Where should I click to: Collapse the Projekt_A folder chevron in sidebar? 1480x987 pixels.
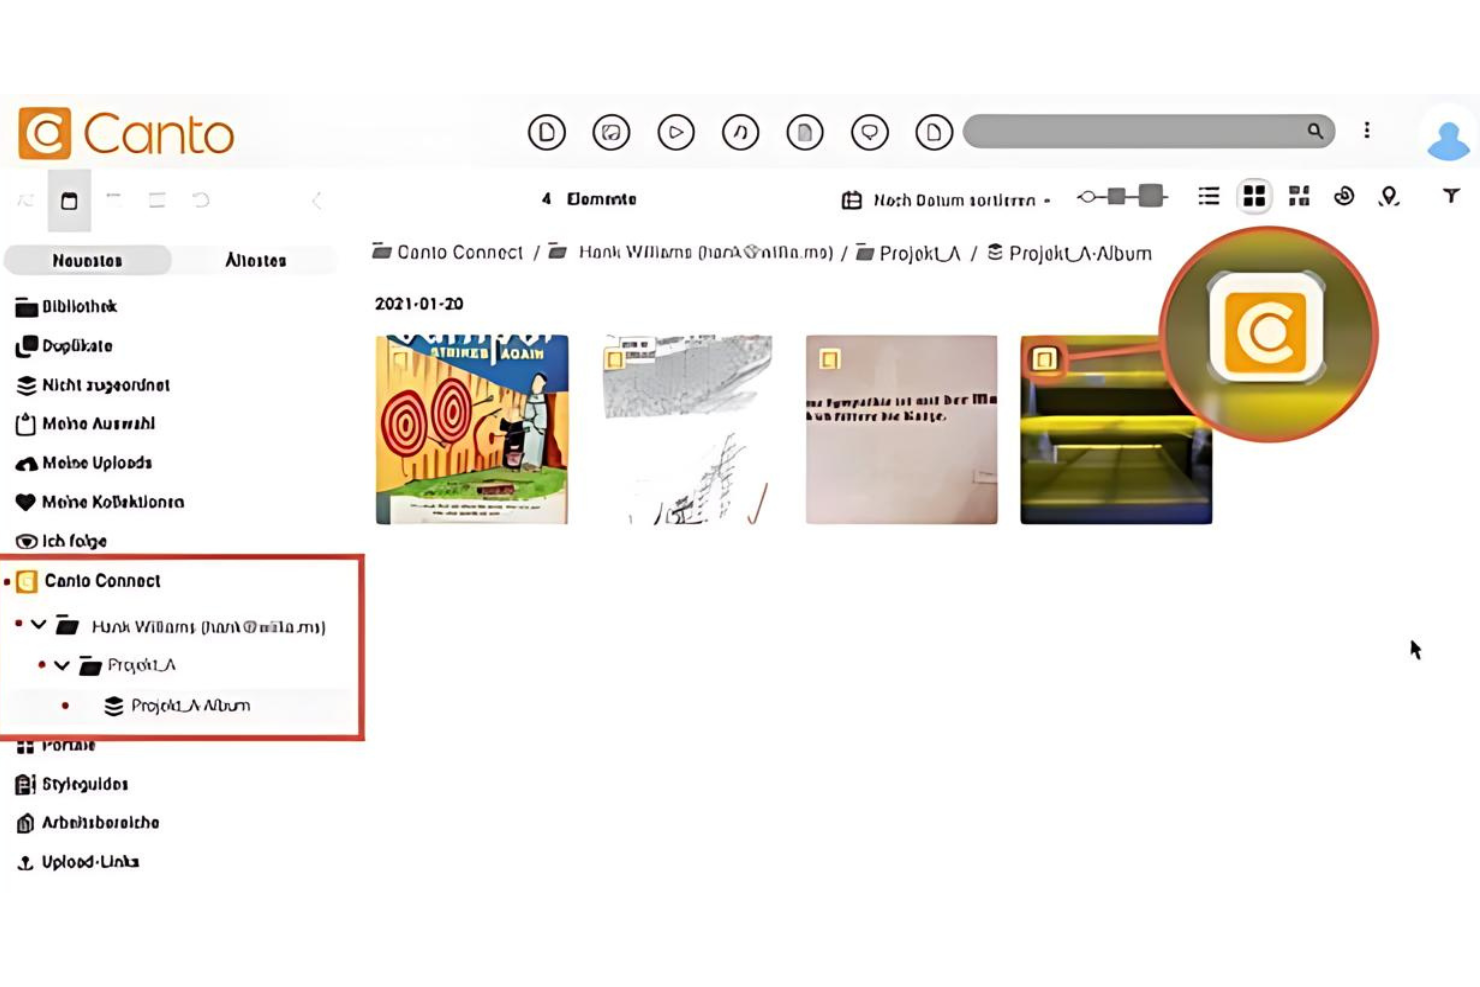[62, 665]
